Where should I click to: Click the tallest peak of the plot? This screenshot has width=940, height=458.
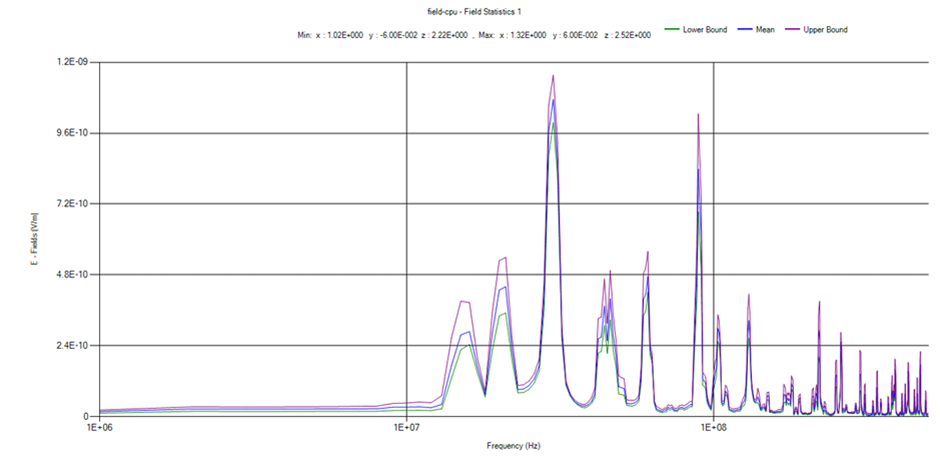pyautogui.click(x=553, y=76)
